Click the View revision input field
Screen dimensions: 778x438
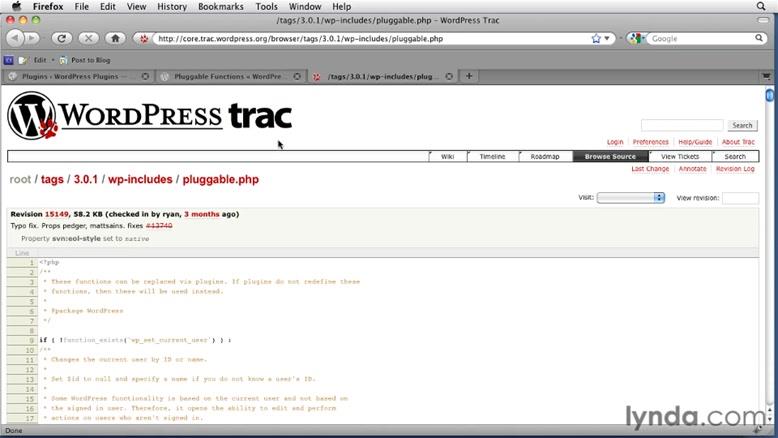click(x=740, y=198)
